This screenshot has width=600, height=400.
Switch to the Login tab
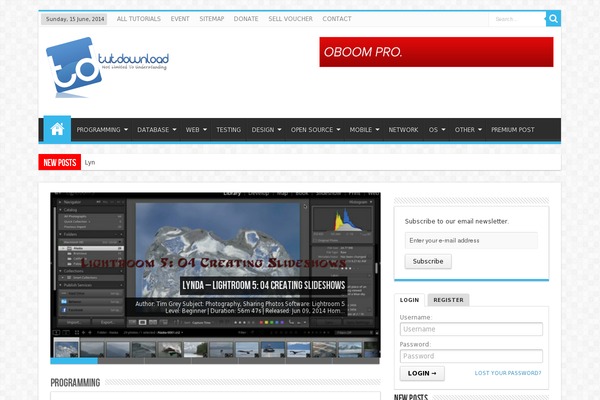pyautogui.click(x=410, y=300)
